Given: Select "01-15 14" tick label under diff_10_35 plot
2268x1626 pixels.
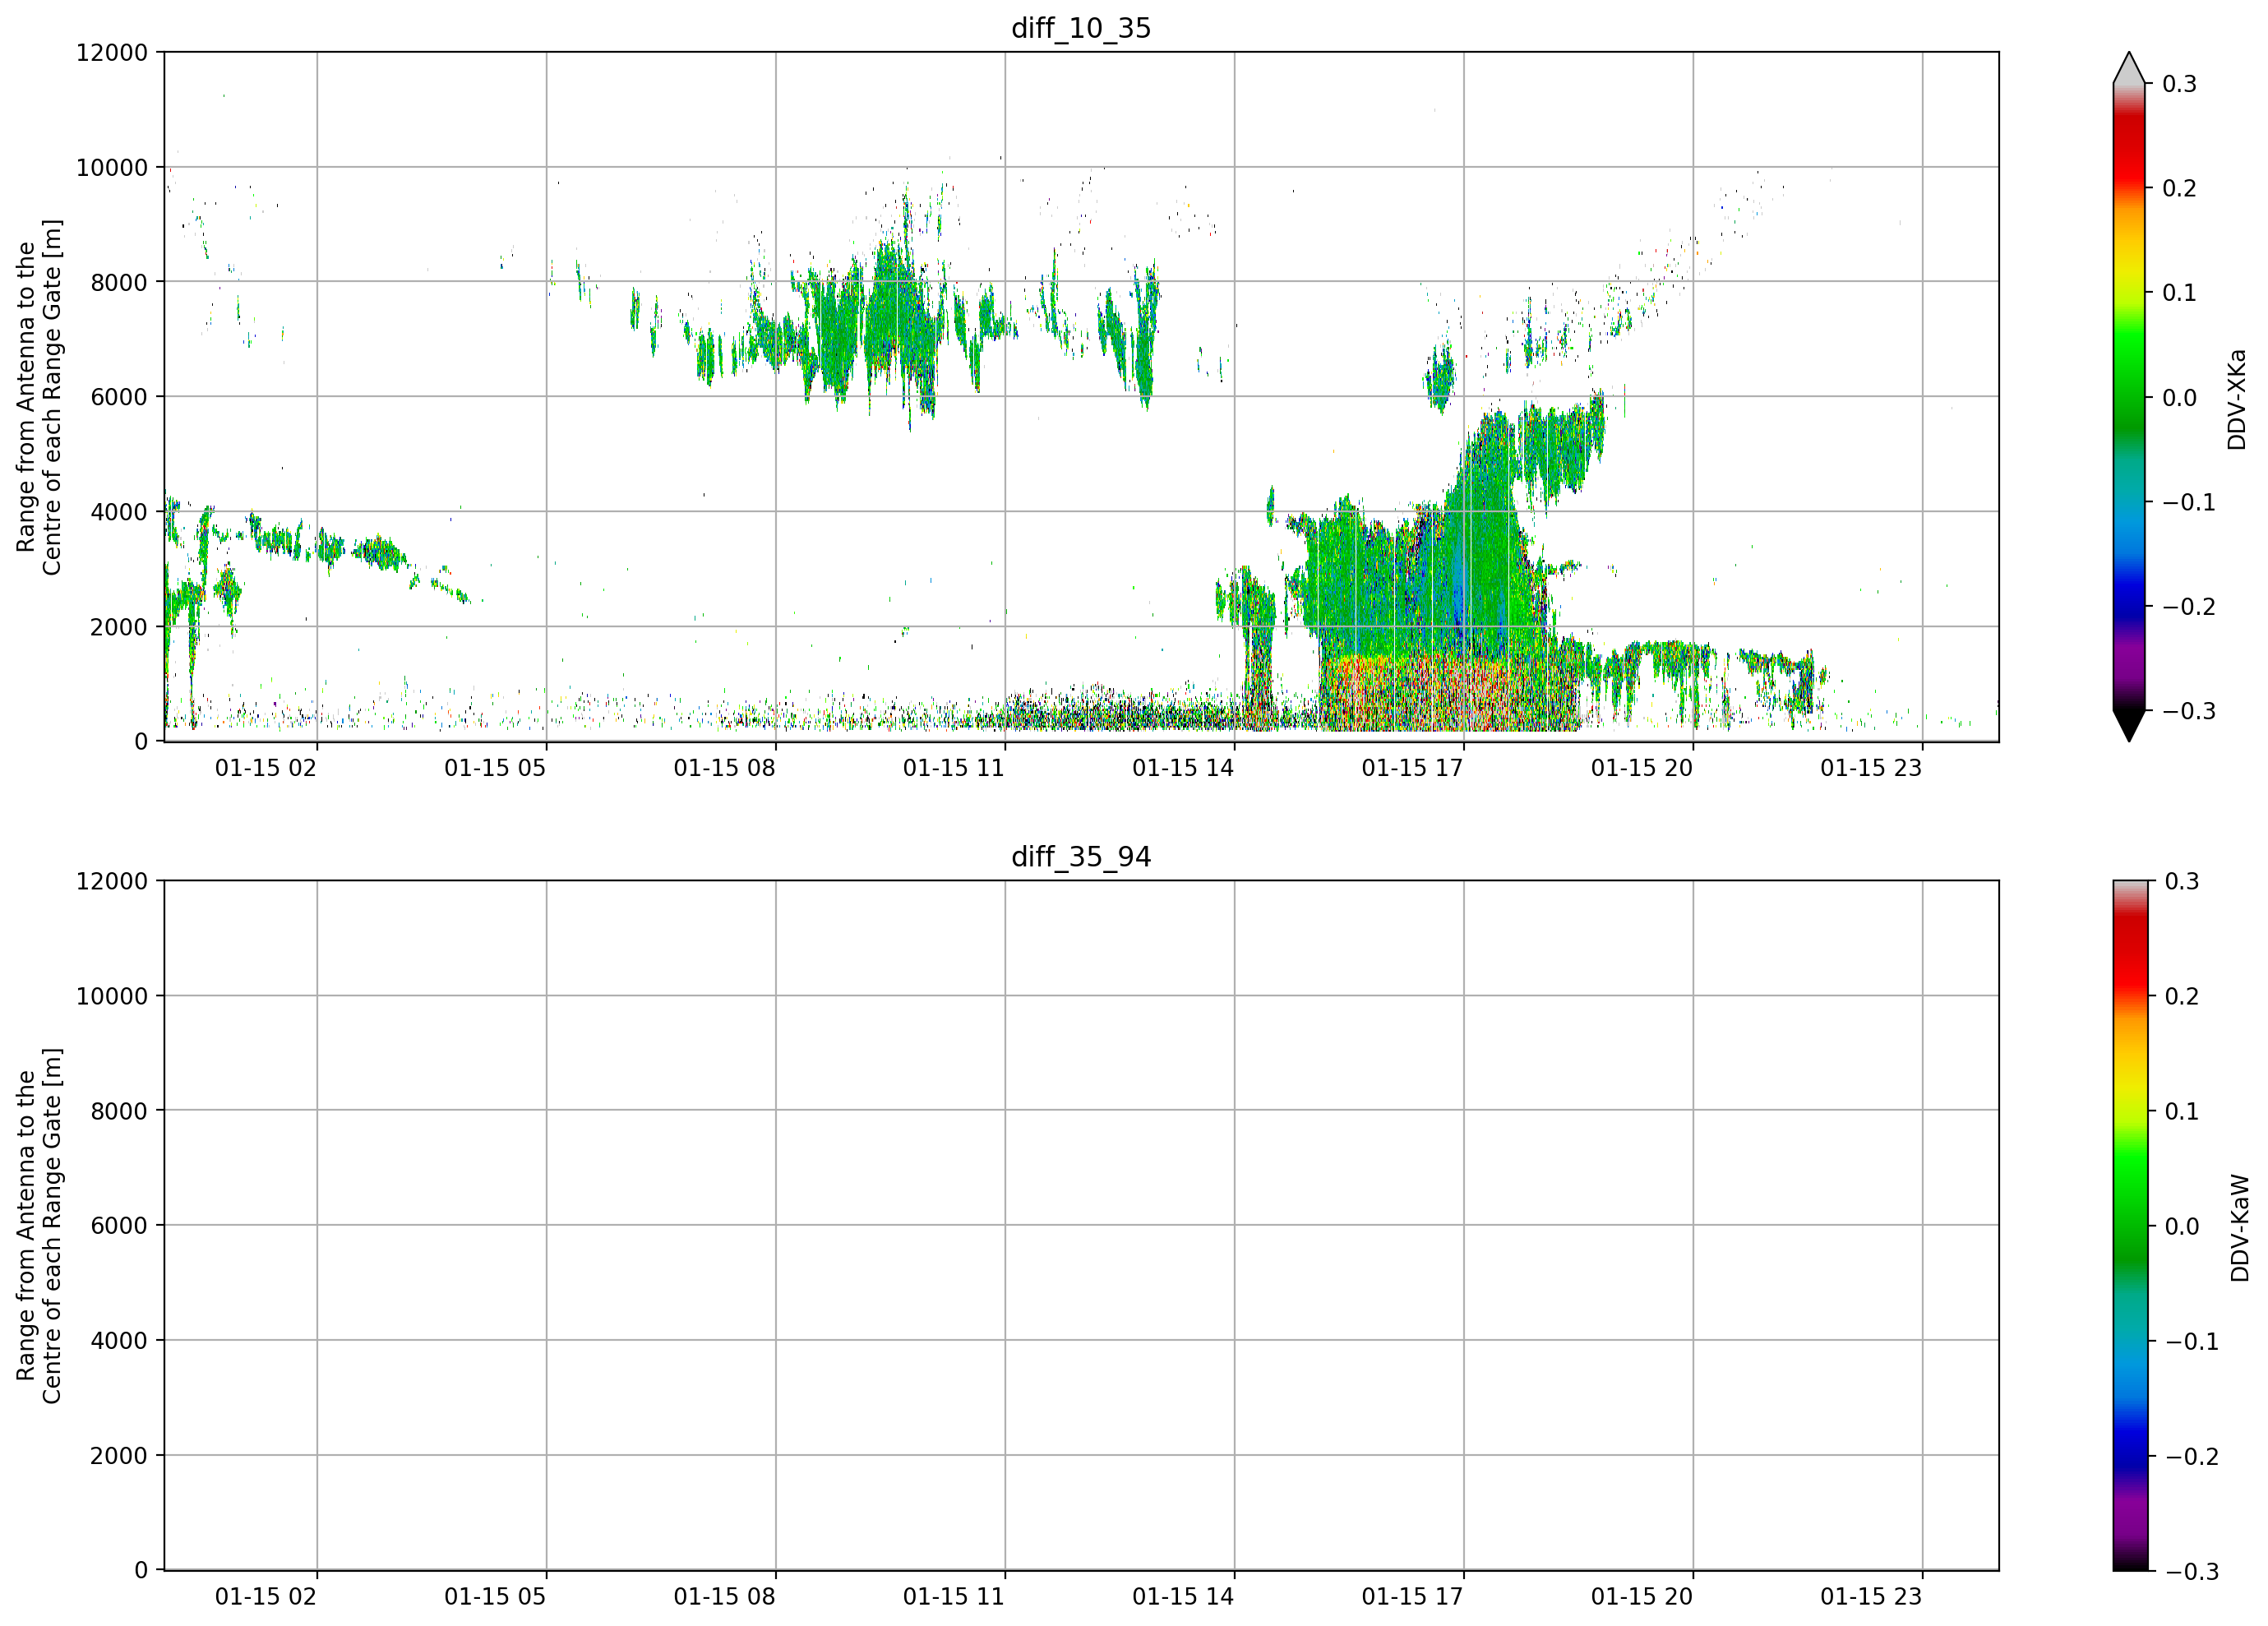Looking at the screenshot, I should pos(1183,768).
